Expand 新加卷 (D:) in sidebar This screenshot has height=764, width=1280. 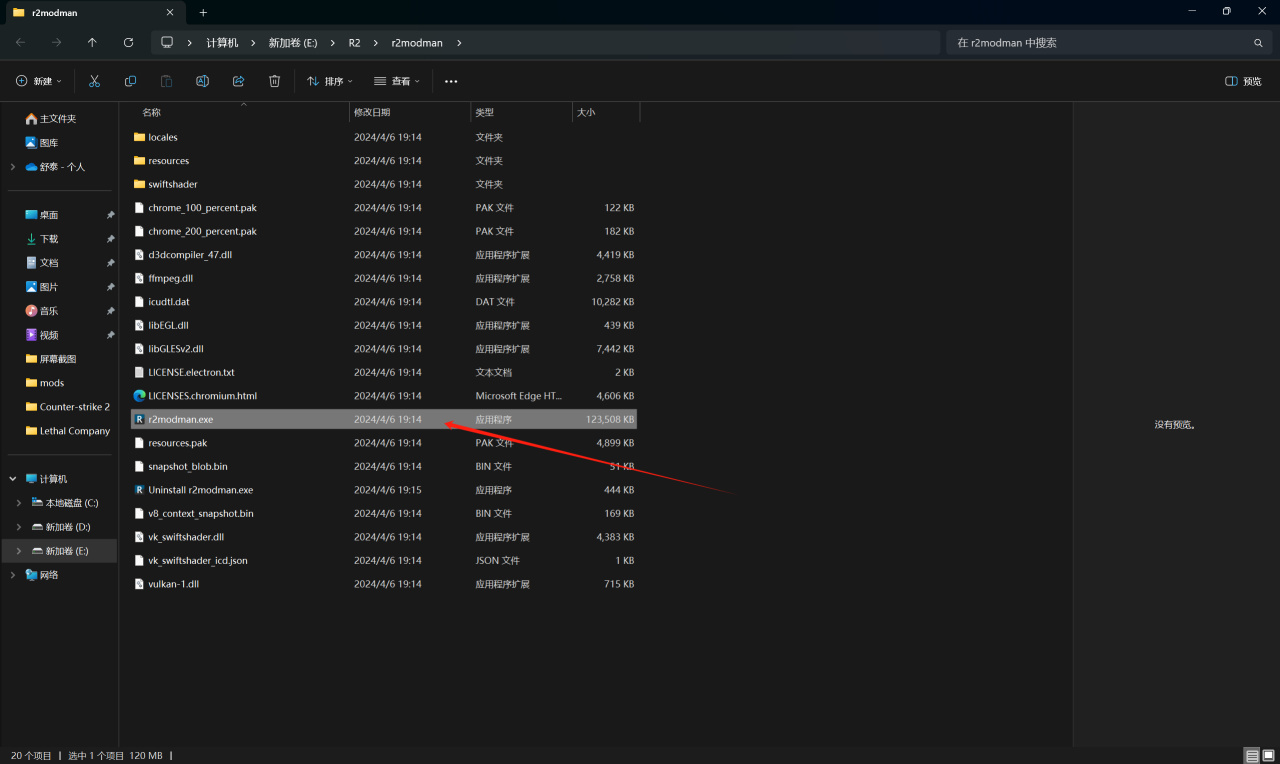(19, 527)
